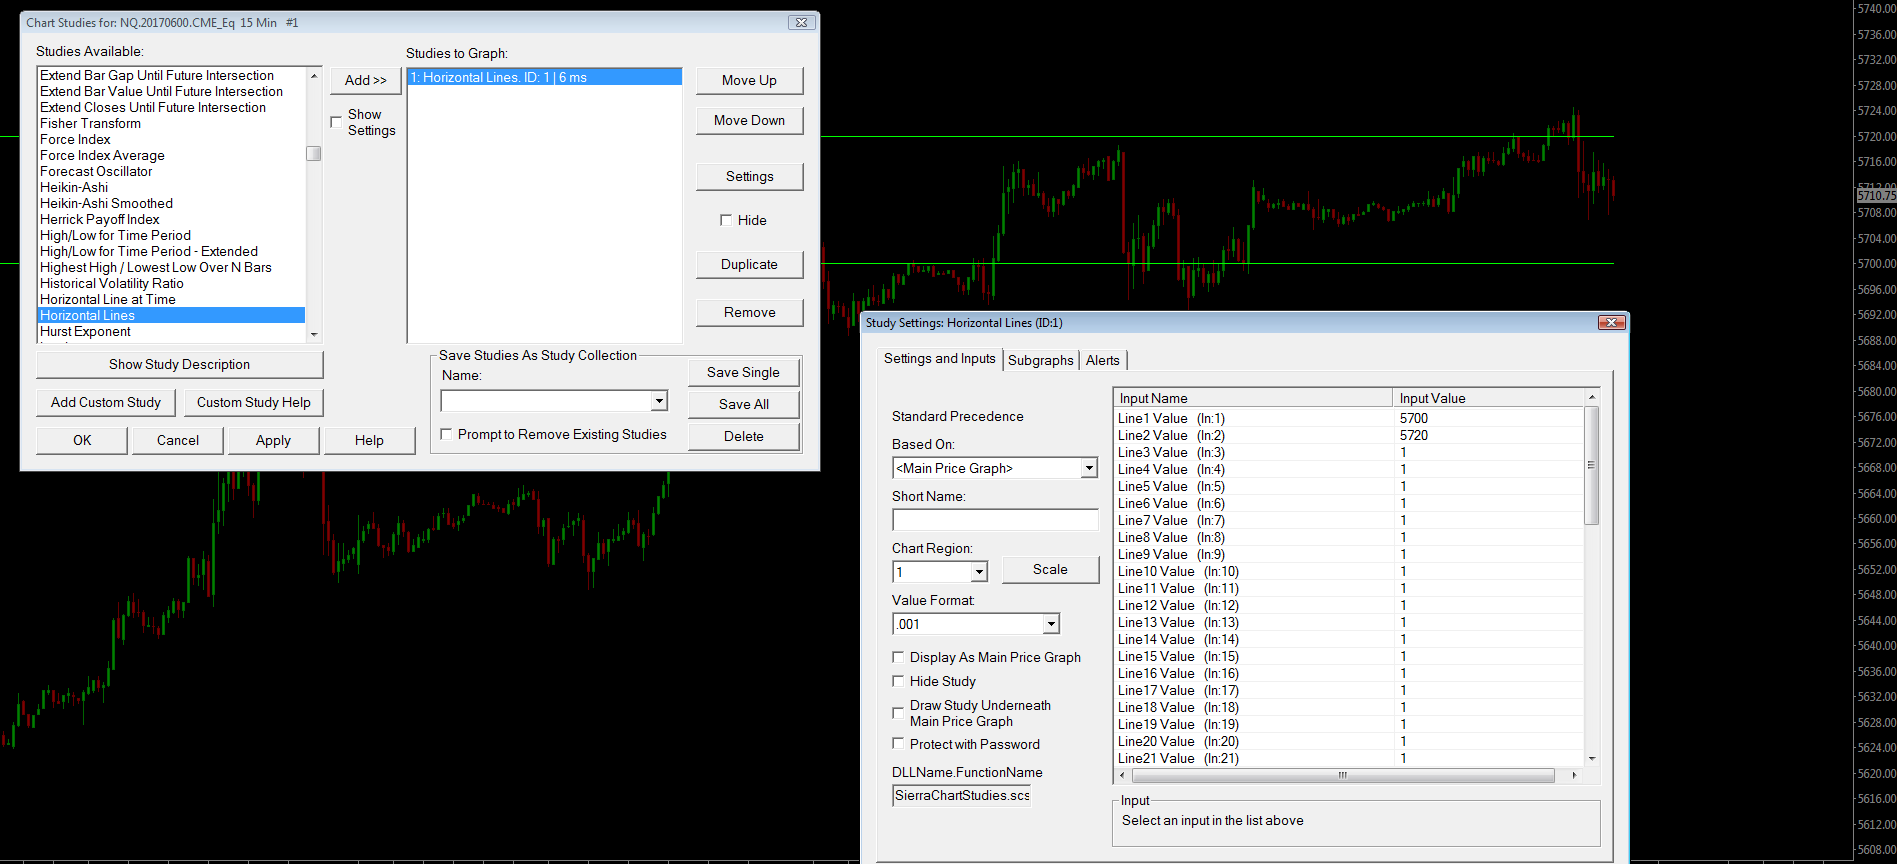Click the Studies Available scroll-up arrow

pyautogui.click(x=314, y=76)
